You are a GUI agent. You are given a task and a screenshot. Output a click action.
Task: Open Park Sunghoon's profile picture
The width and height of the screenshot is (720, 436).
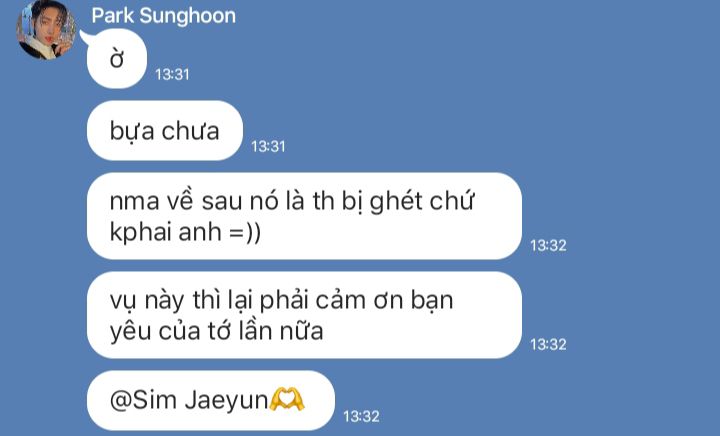click(46, 30)
